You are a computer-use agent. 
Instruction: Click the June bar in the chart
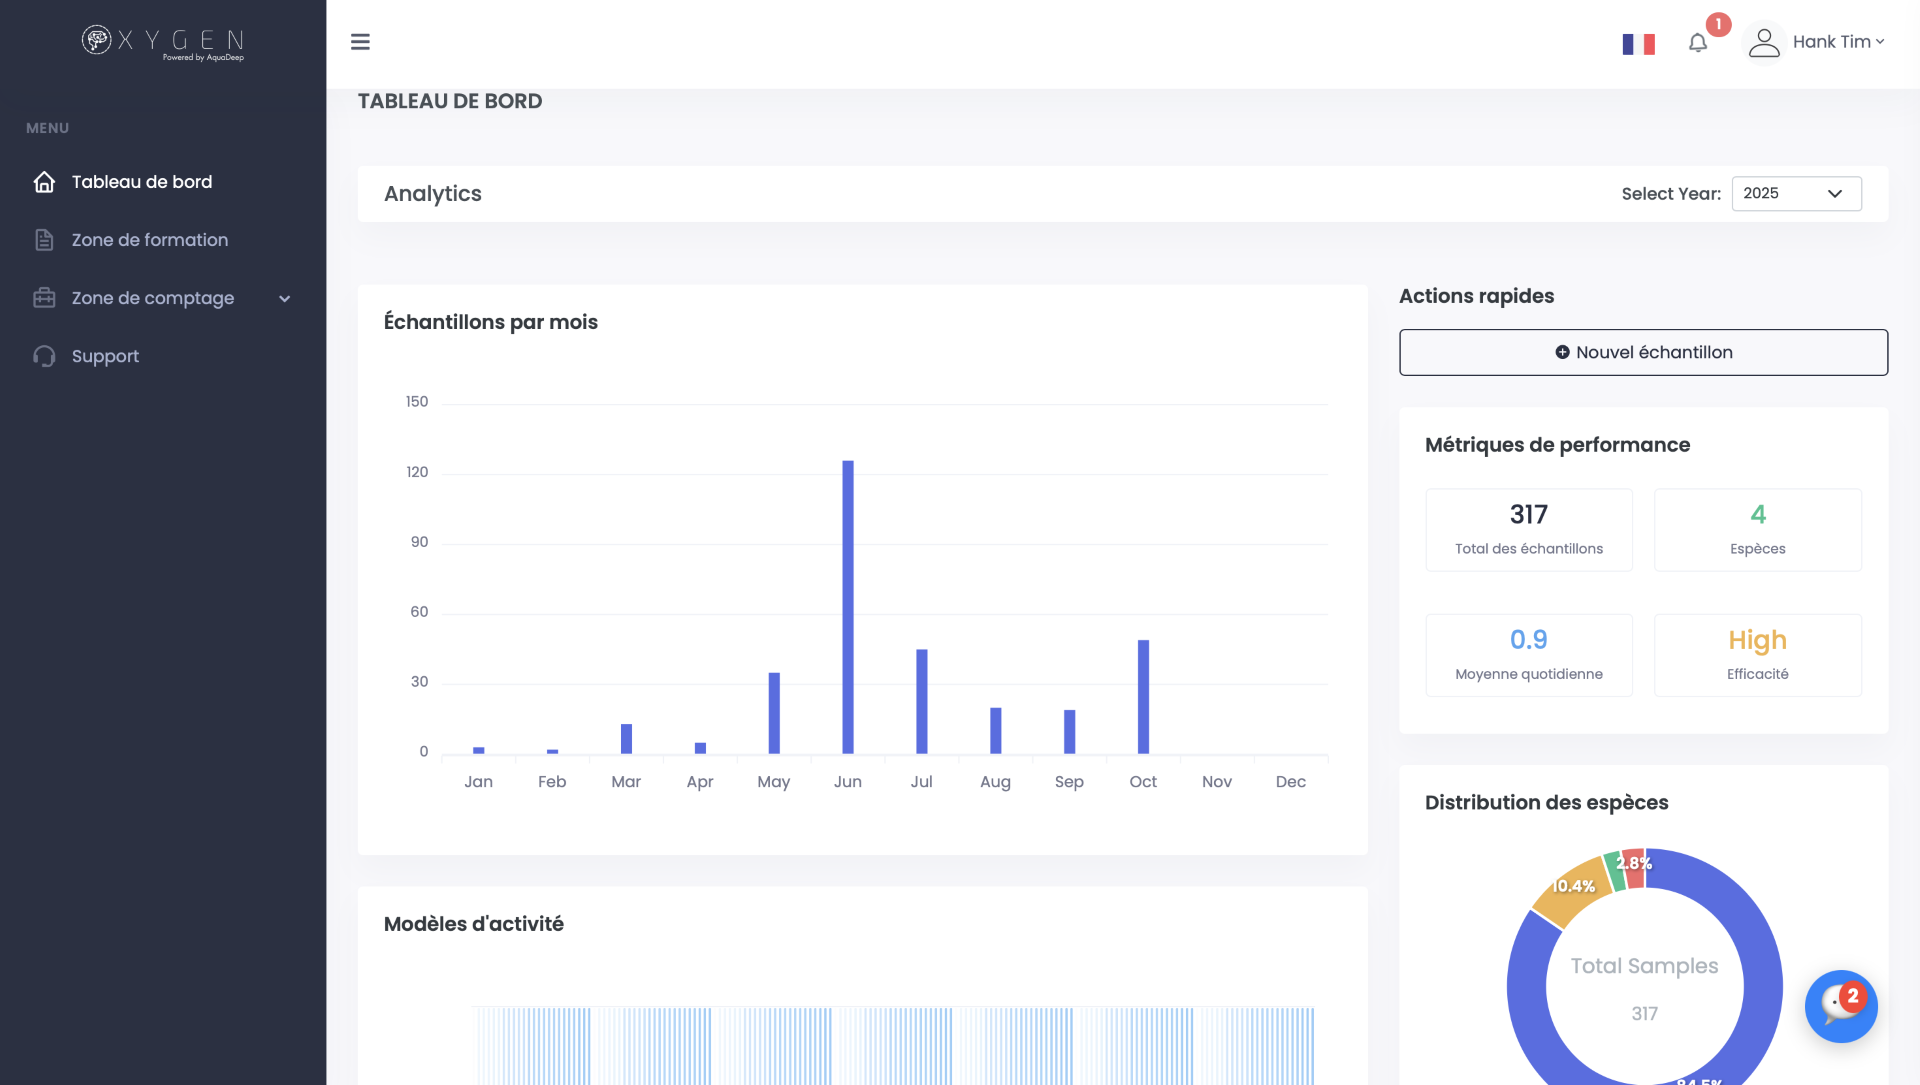pos(848,606)
